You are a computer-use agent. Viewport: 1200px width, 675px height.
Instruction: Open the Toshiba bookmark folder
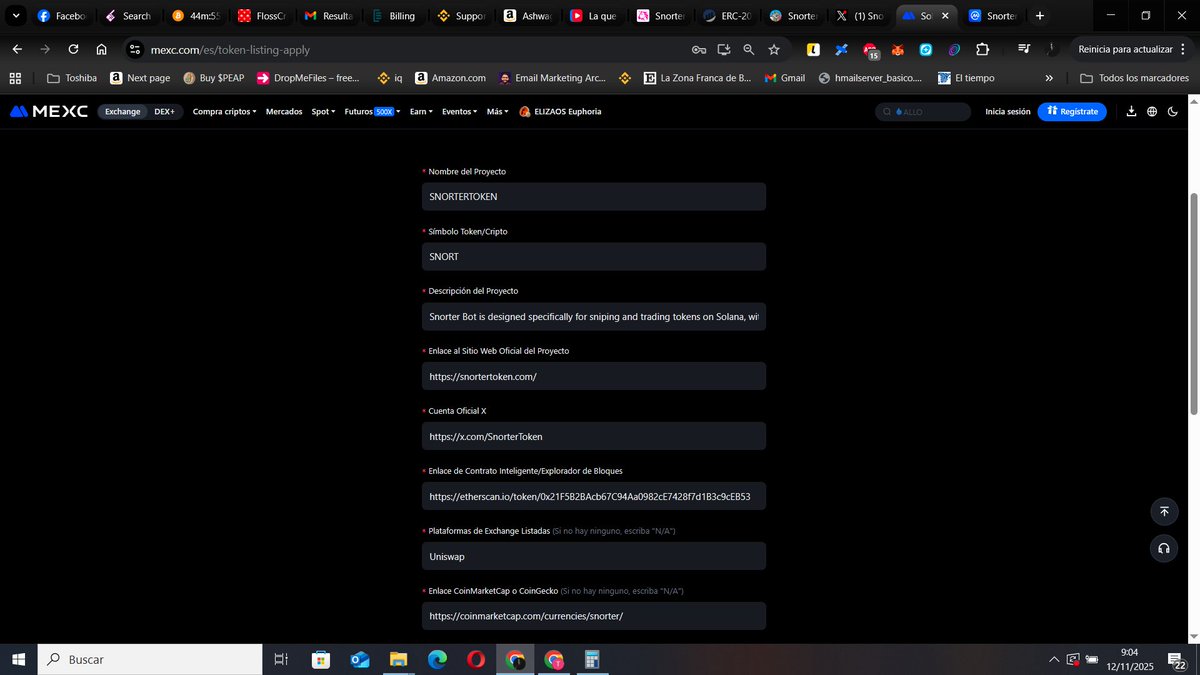coord(72,78)
